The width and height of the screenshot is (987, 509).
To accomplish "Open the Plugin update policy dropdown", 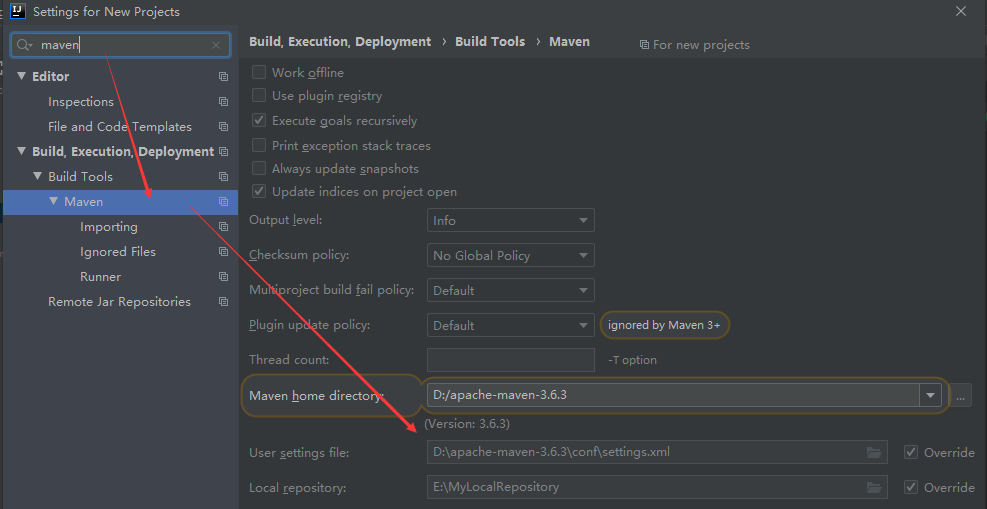I will (510, 325).
